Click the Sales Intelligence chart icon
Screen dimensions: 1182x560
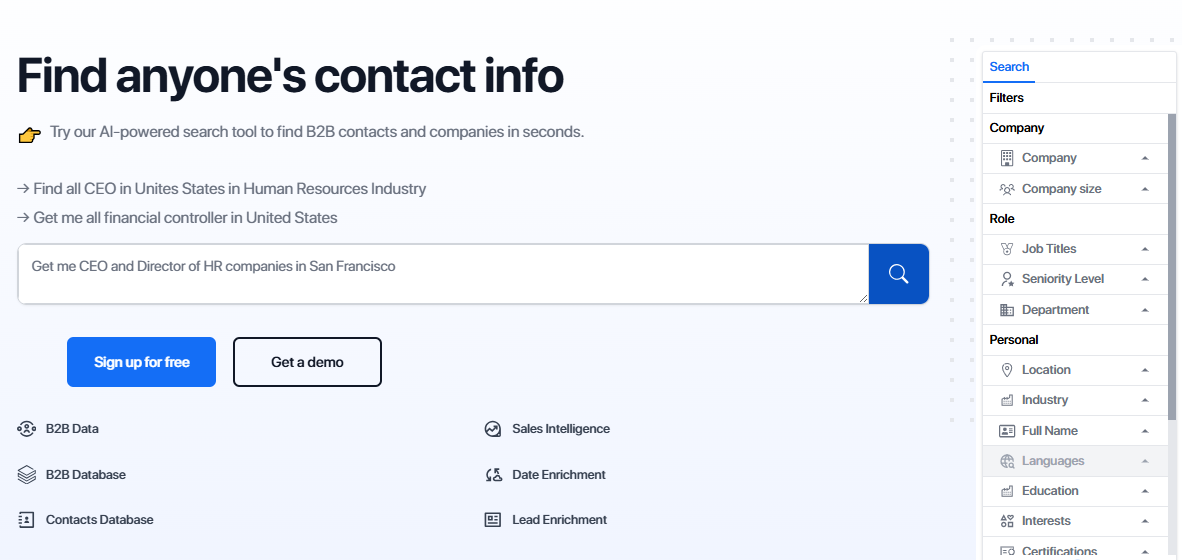point(493,429)
